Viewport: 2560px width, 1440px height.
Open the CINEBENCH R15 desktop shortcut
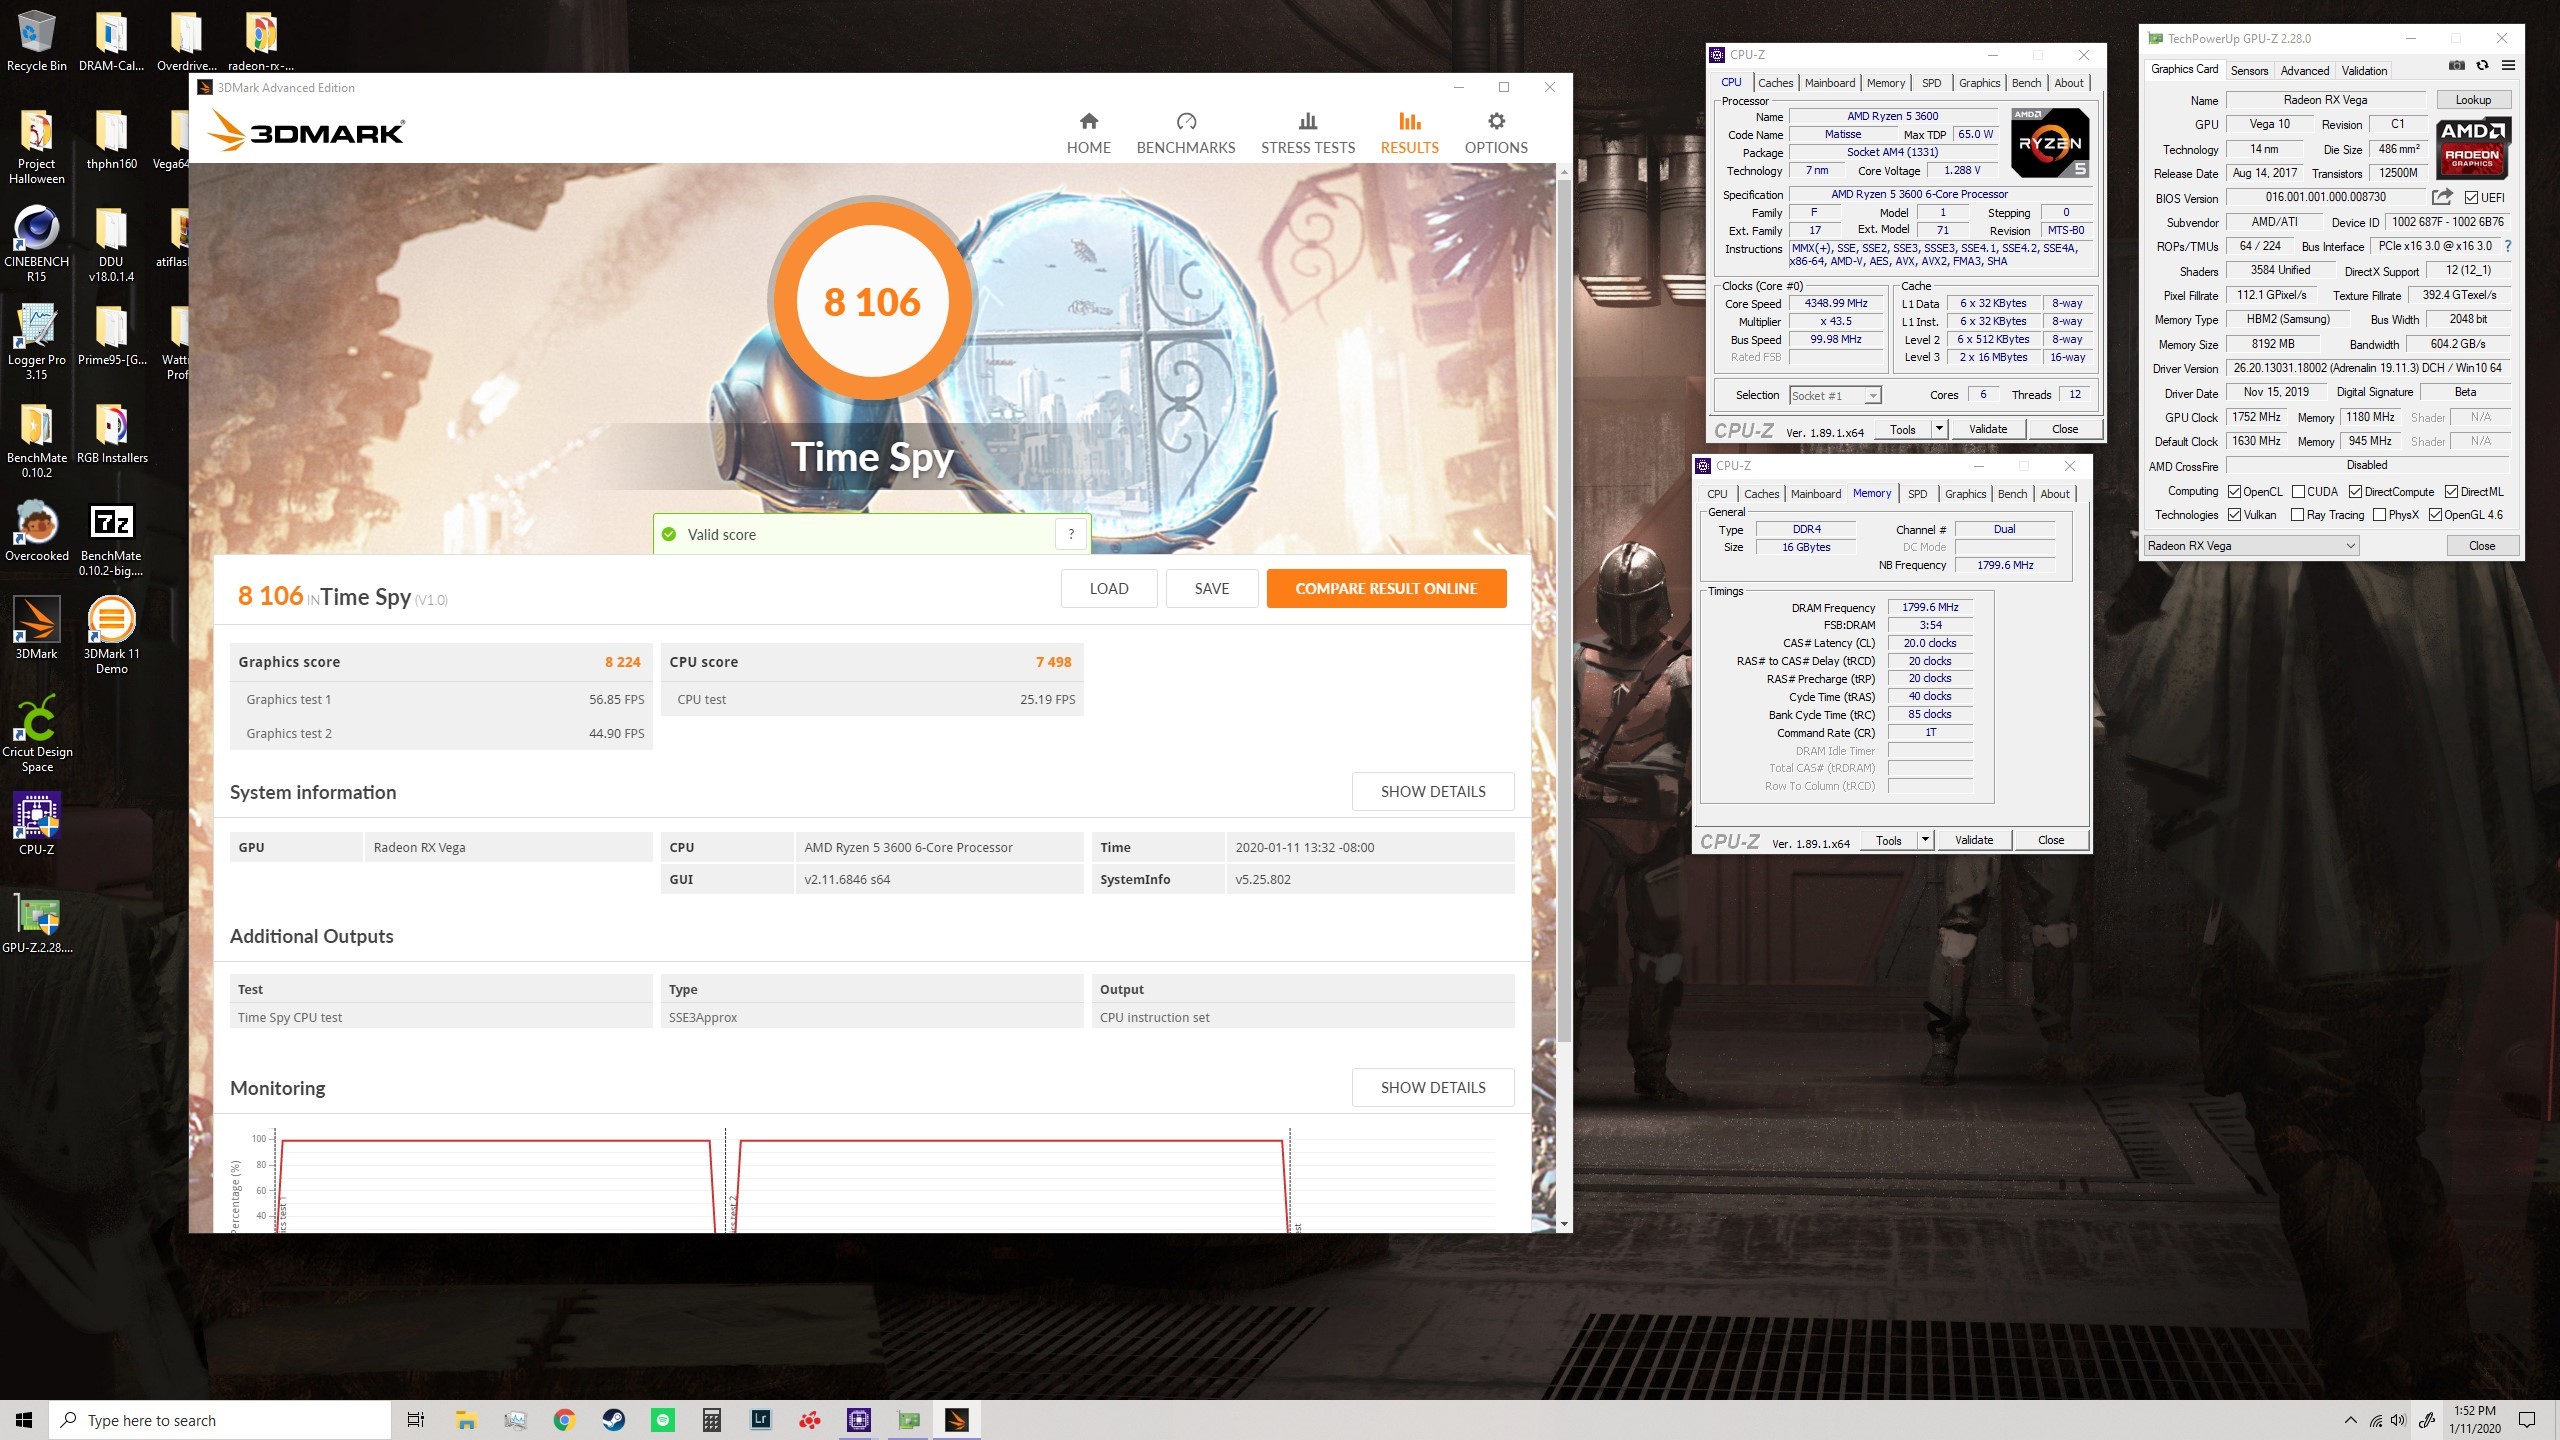37,245
